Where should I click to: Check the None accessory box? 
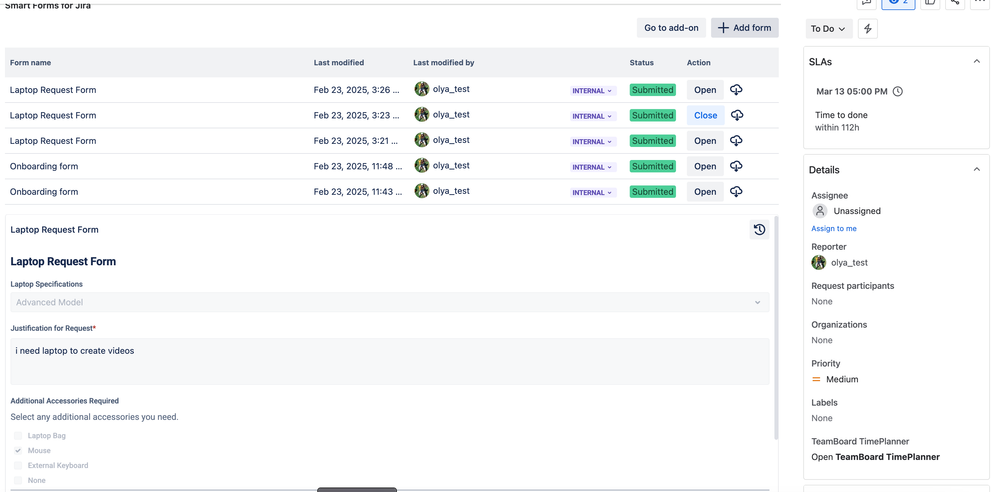pyautogui.click(x=18, y=481)
